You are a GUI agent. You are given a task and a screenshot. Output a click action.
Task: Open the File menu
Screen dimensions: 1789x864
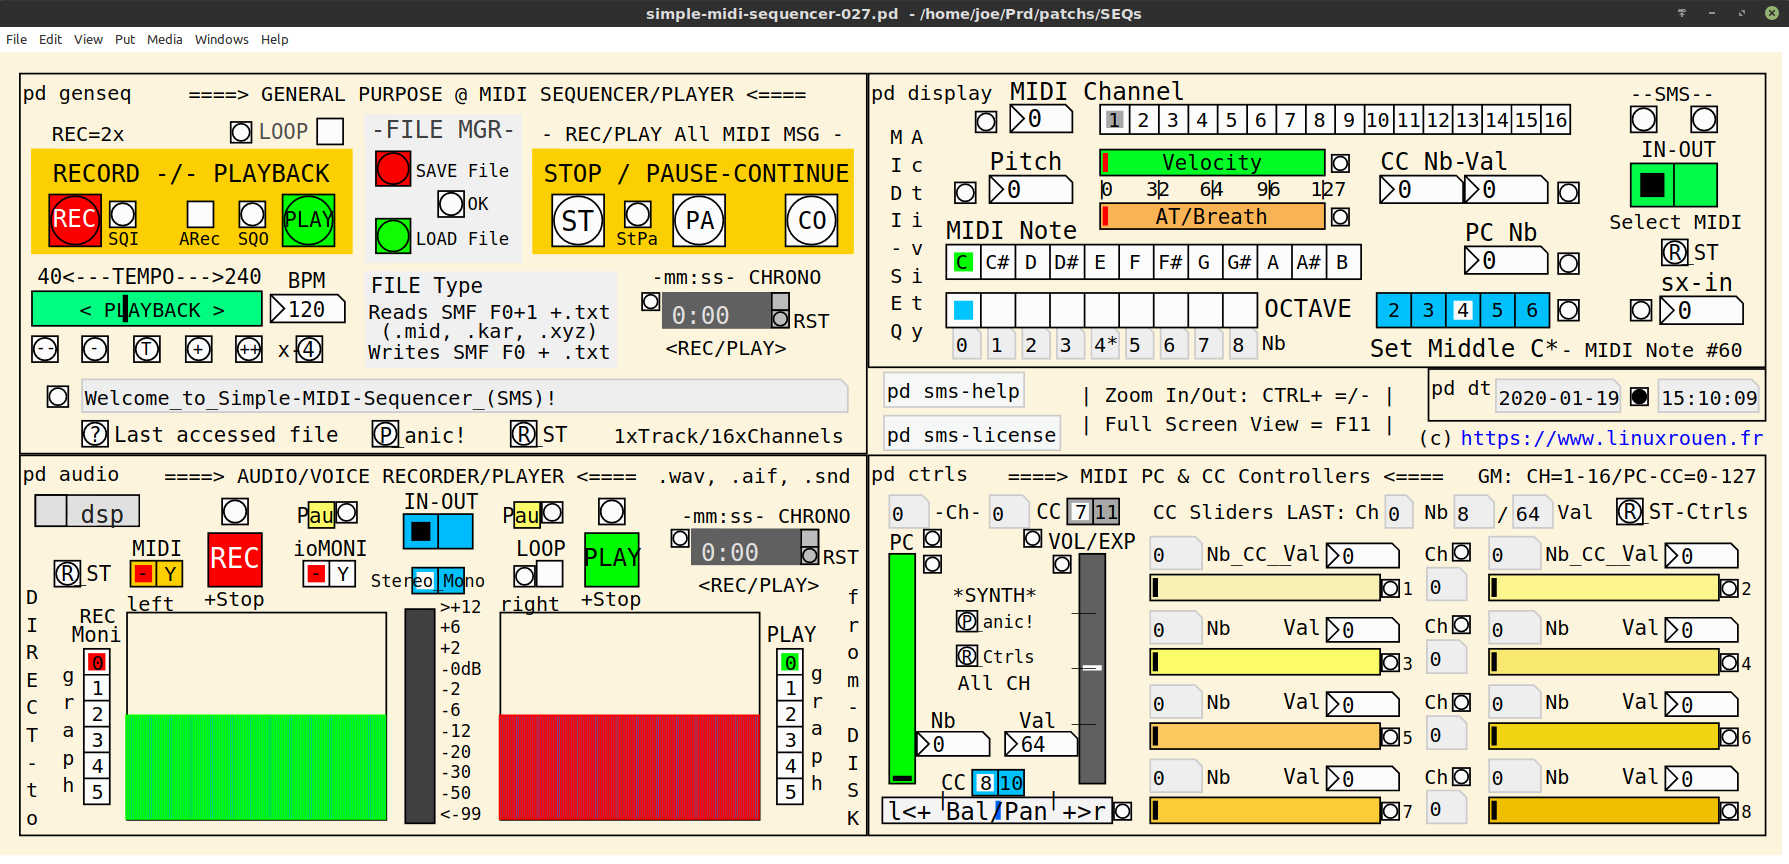coord(16,40)
